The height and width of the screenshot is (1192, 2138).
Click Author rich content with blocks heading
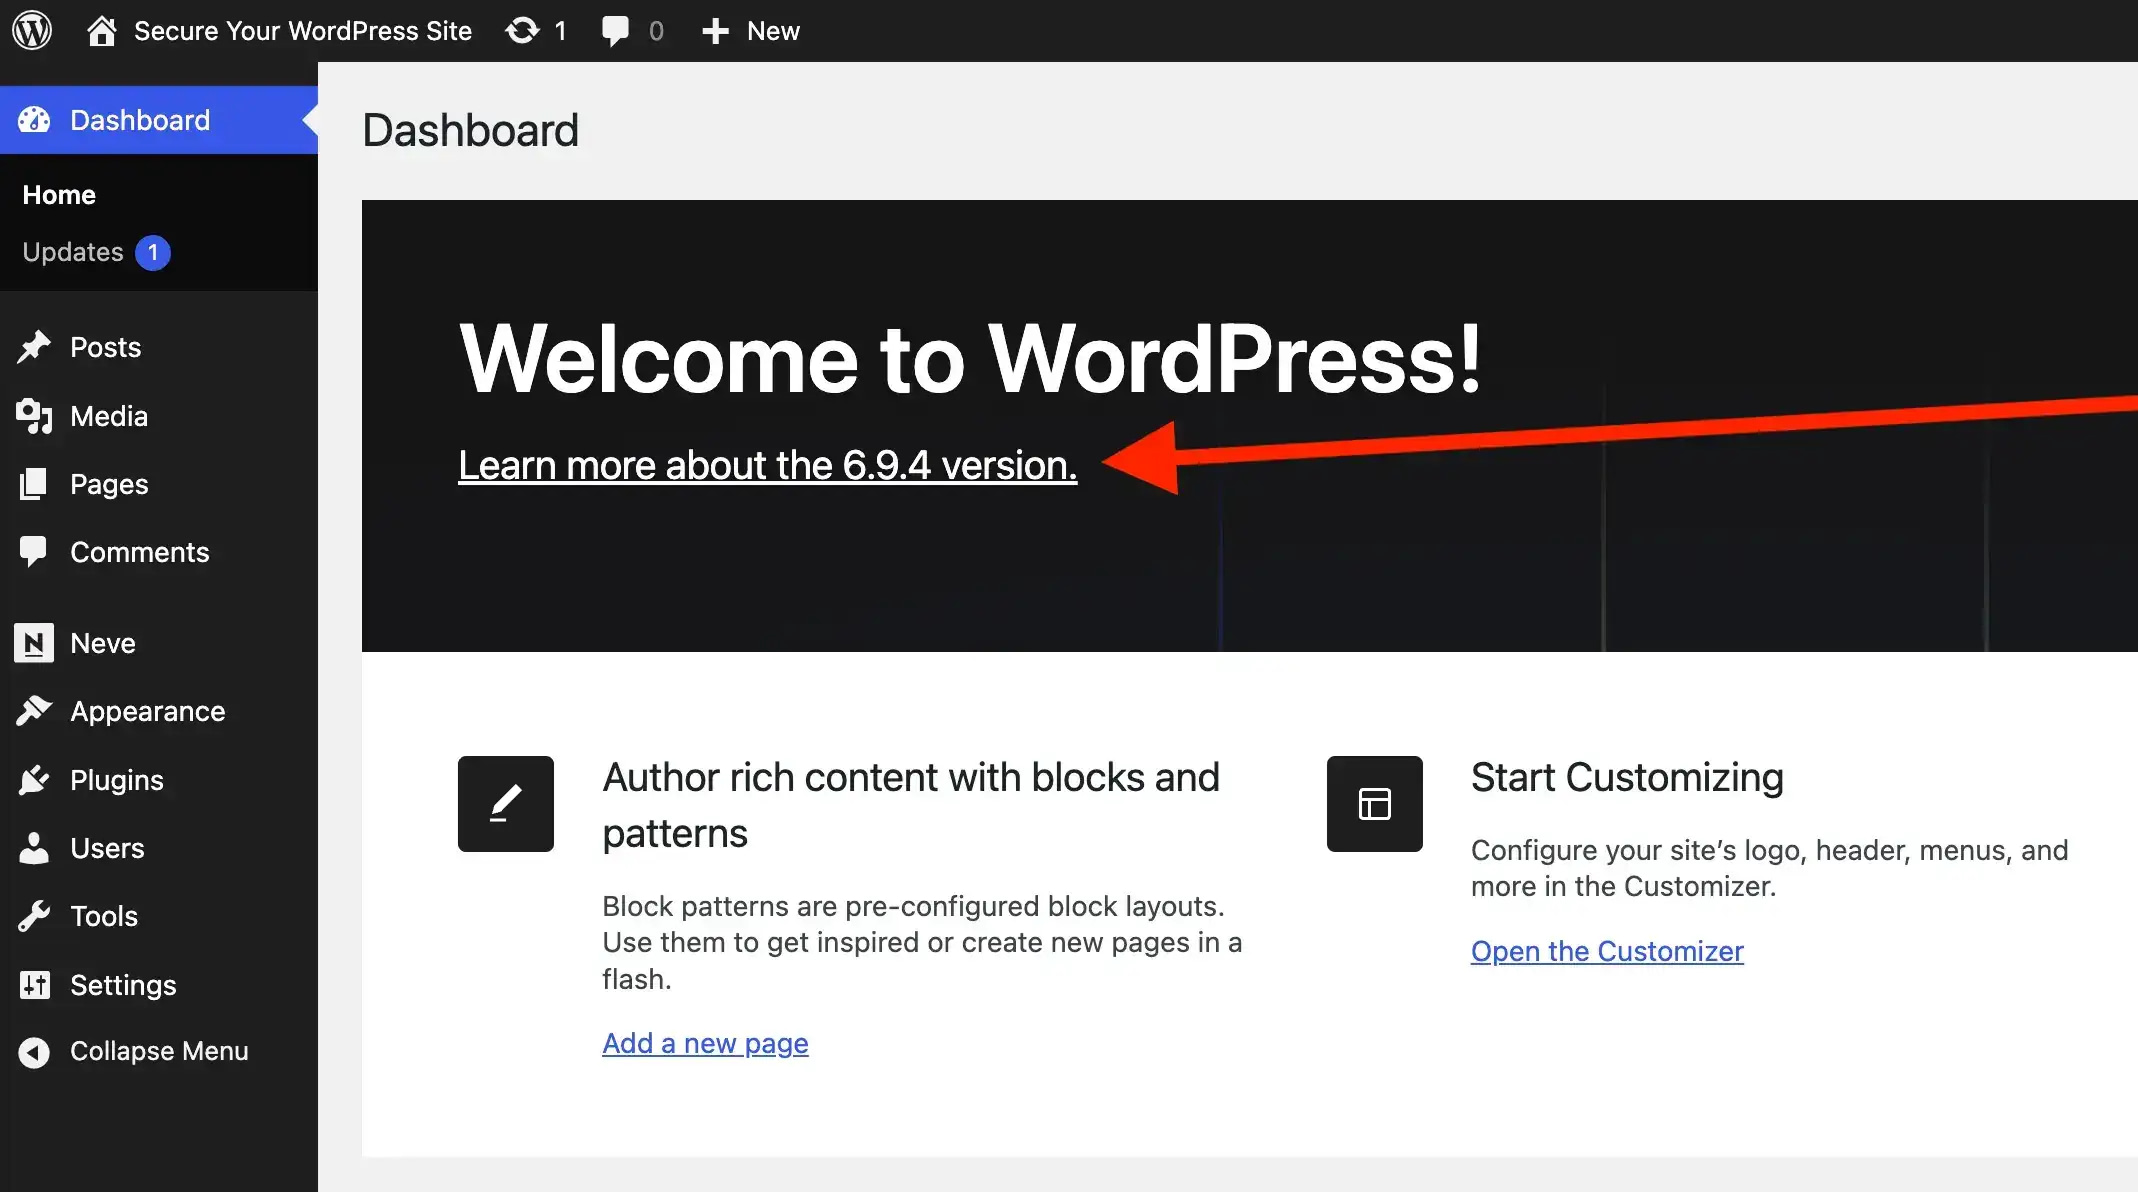click(x=911, y=805)
